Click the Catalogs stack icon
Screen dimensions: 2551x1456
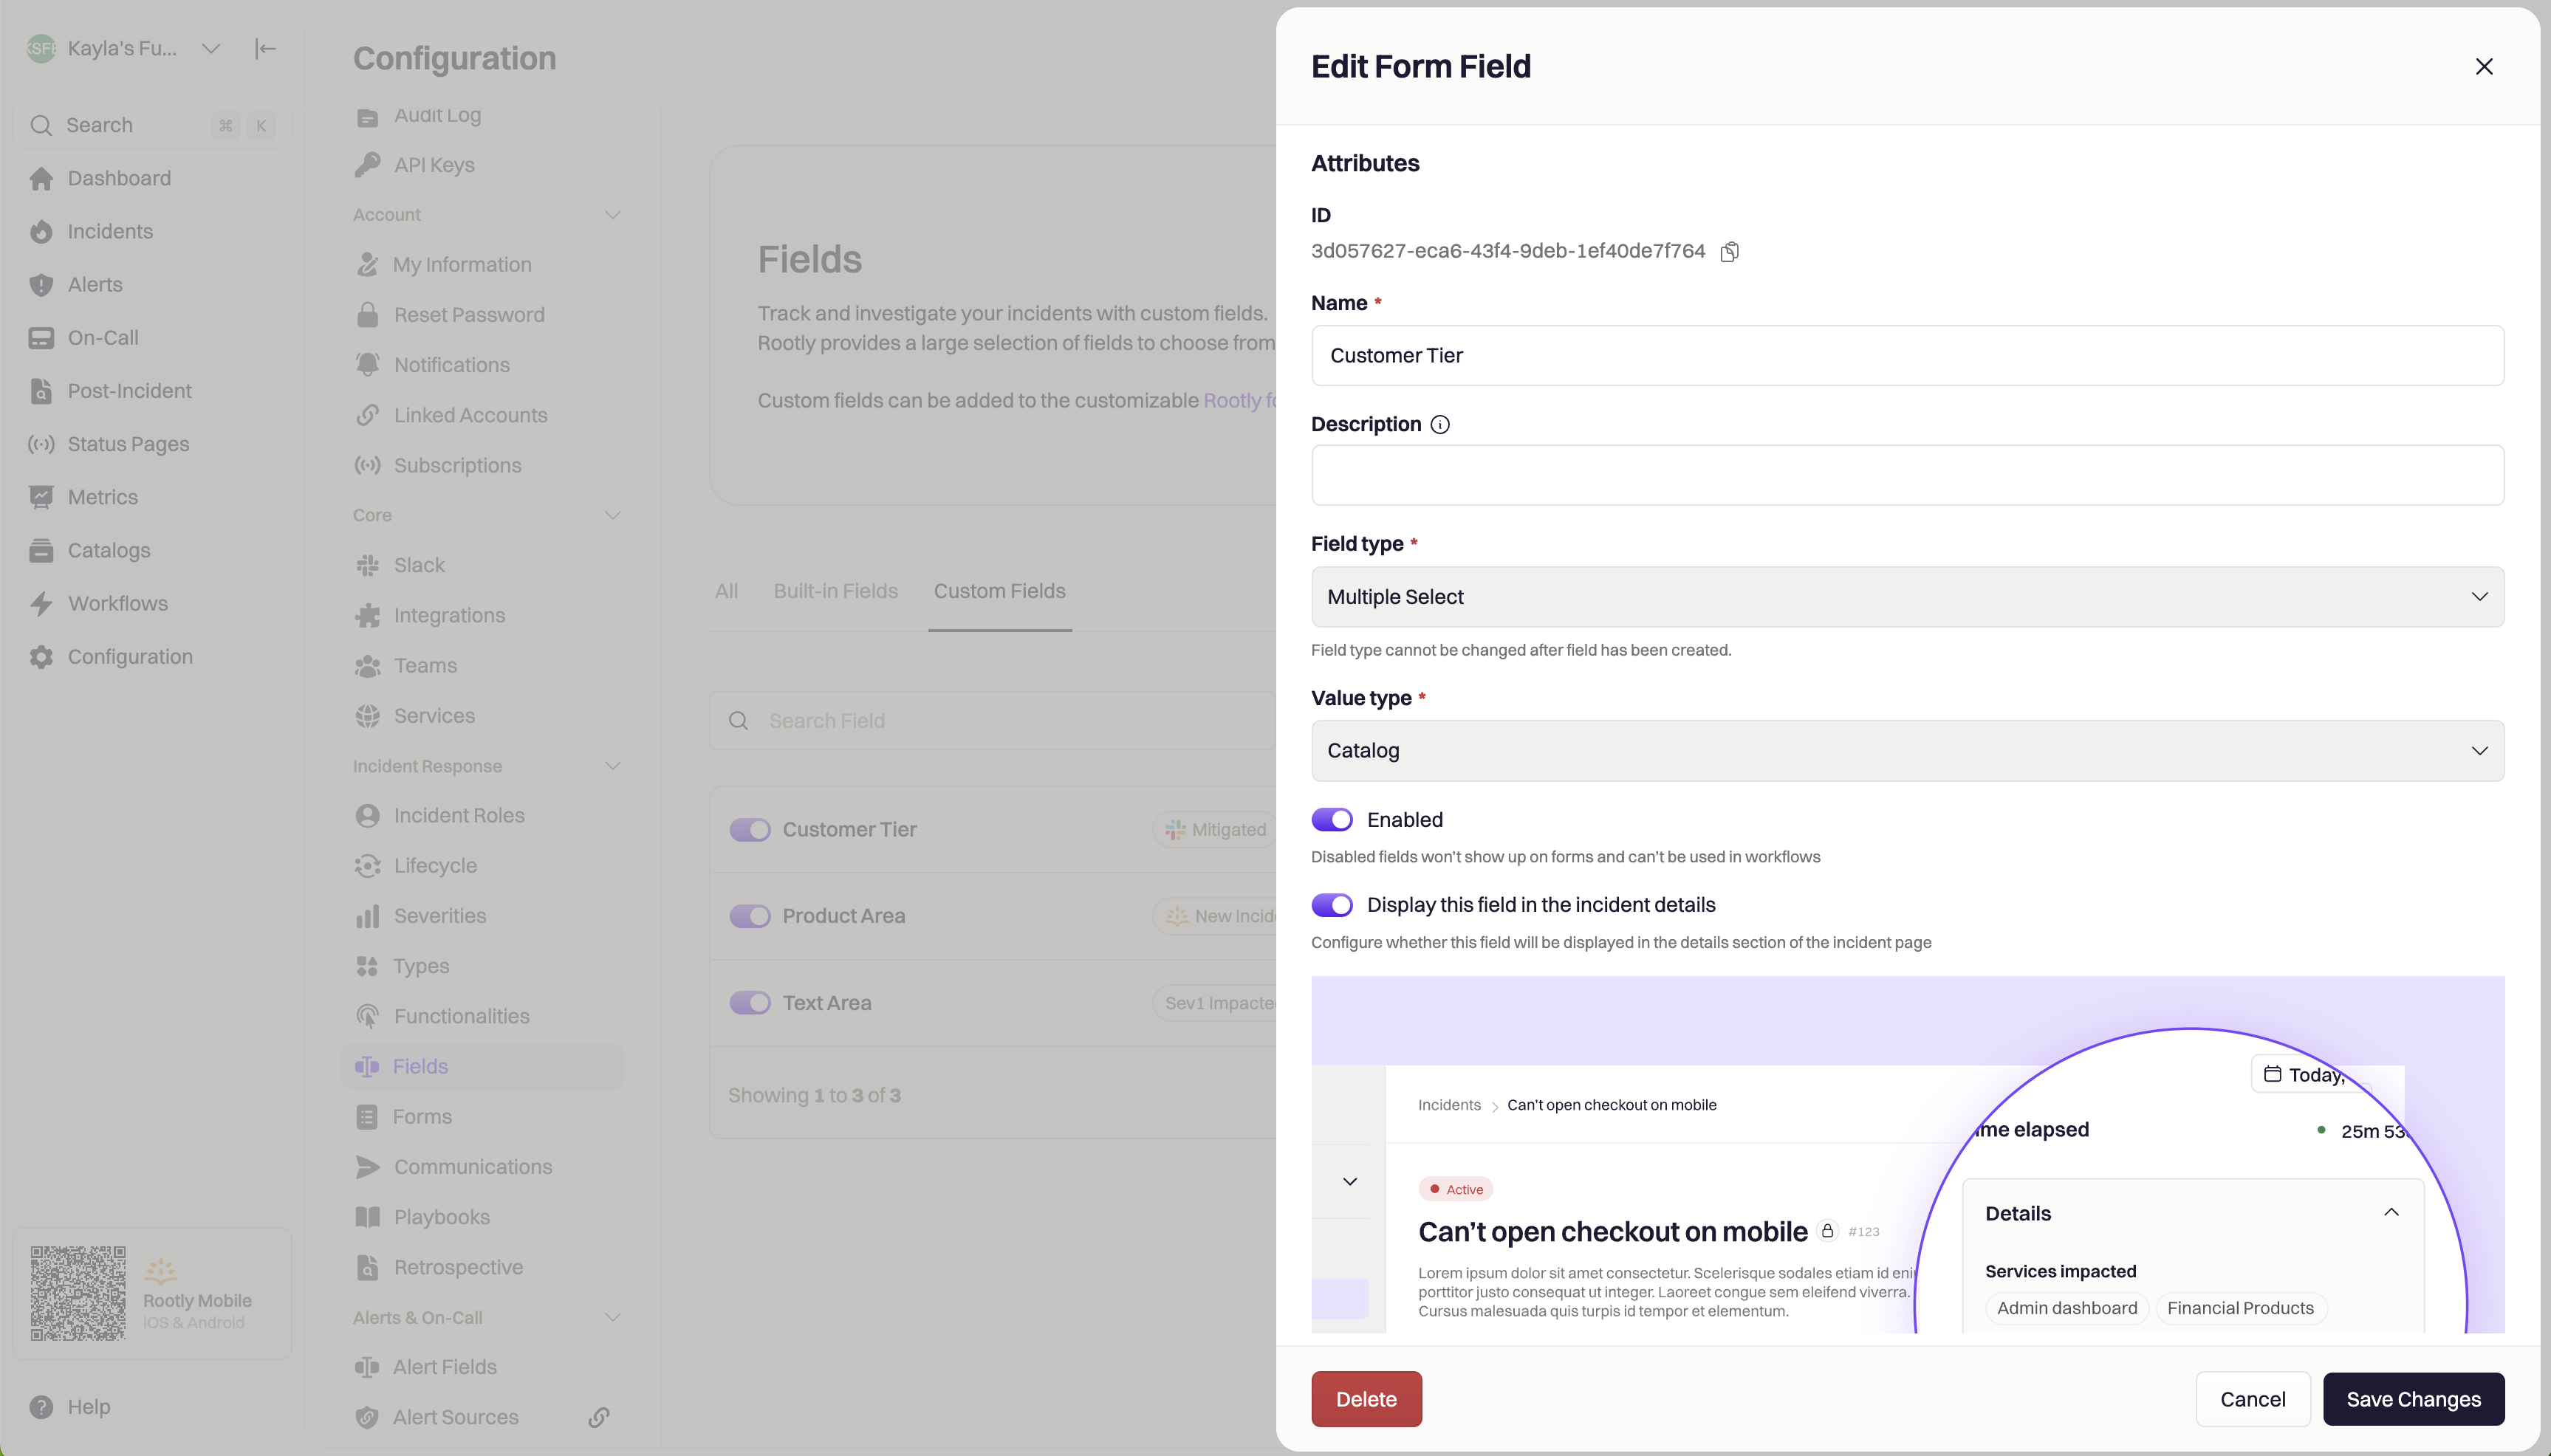click(41, 550)
